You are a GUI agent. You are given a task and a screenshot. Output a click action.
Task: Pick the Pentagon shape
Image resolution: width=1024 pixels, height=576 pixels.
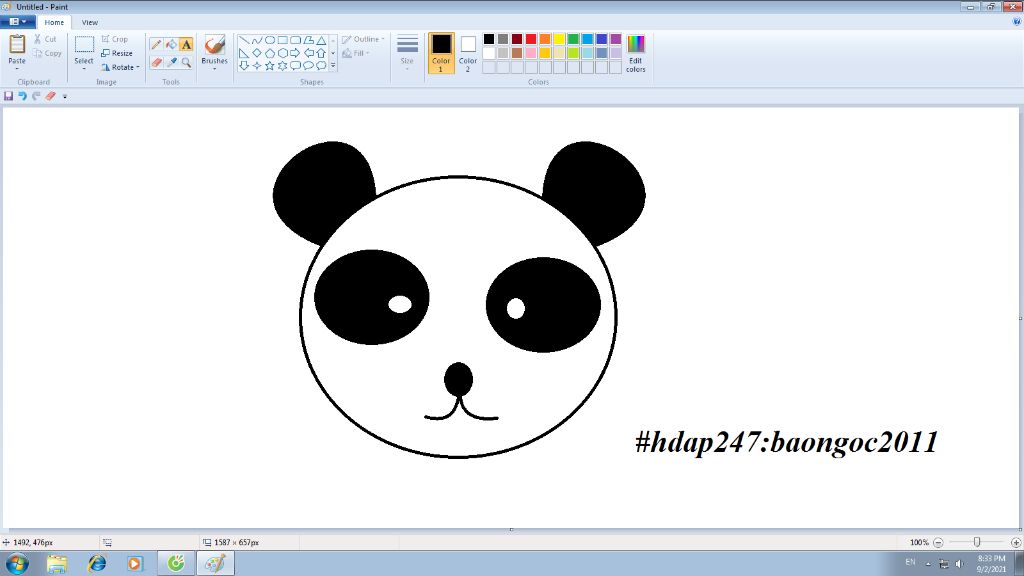[x=270, y=53]
